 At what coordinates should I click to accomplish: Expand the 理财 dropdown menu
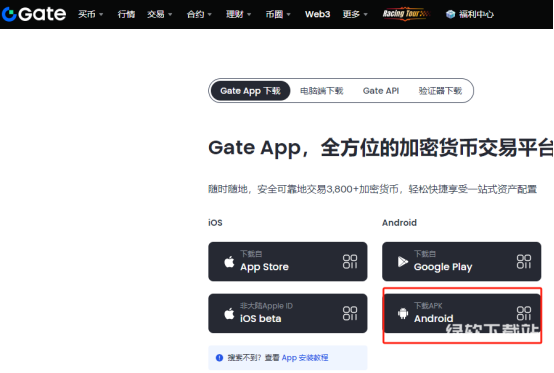pyautogui.click(x=238, y=14)
